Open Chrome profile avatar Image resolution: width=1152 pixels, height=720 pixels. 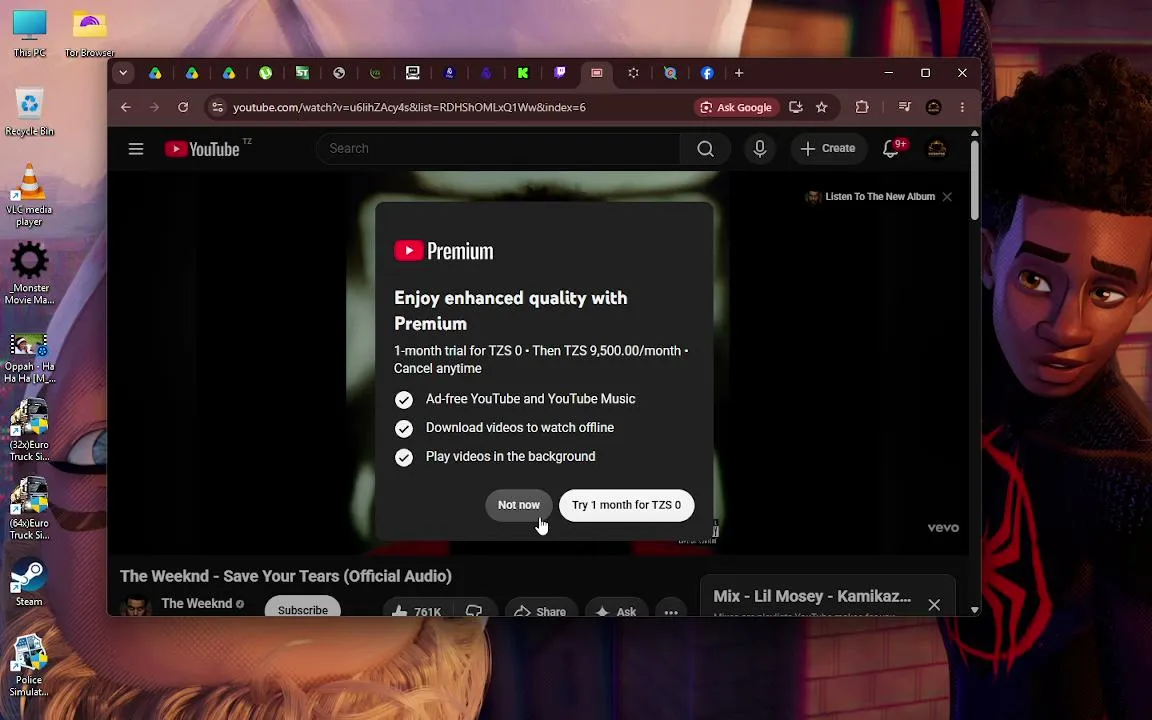coord(934,107)
